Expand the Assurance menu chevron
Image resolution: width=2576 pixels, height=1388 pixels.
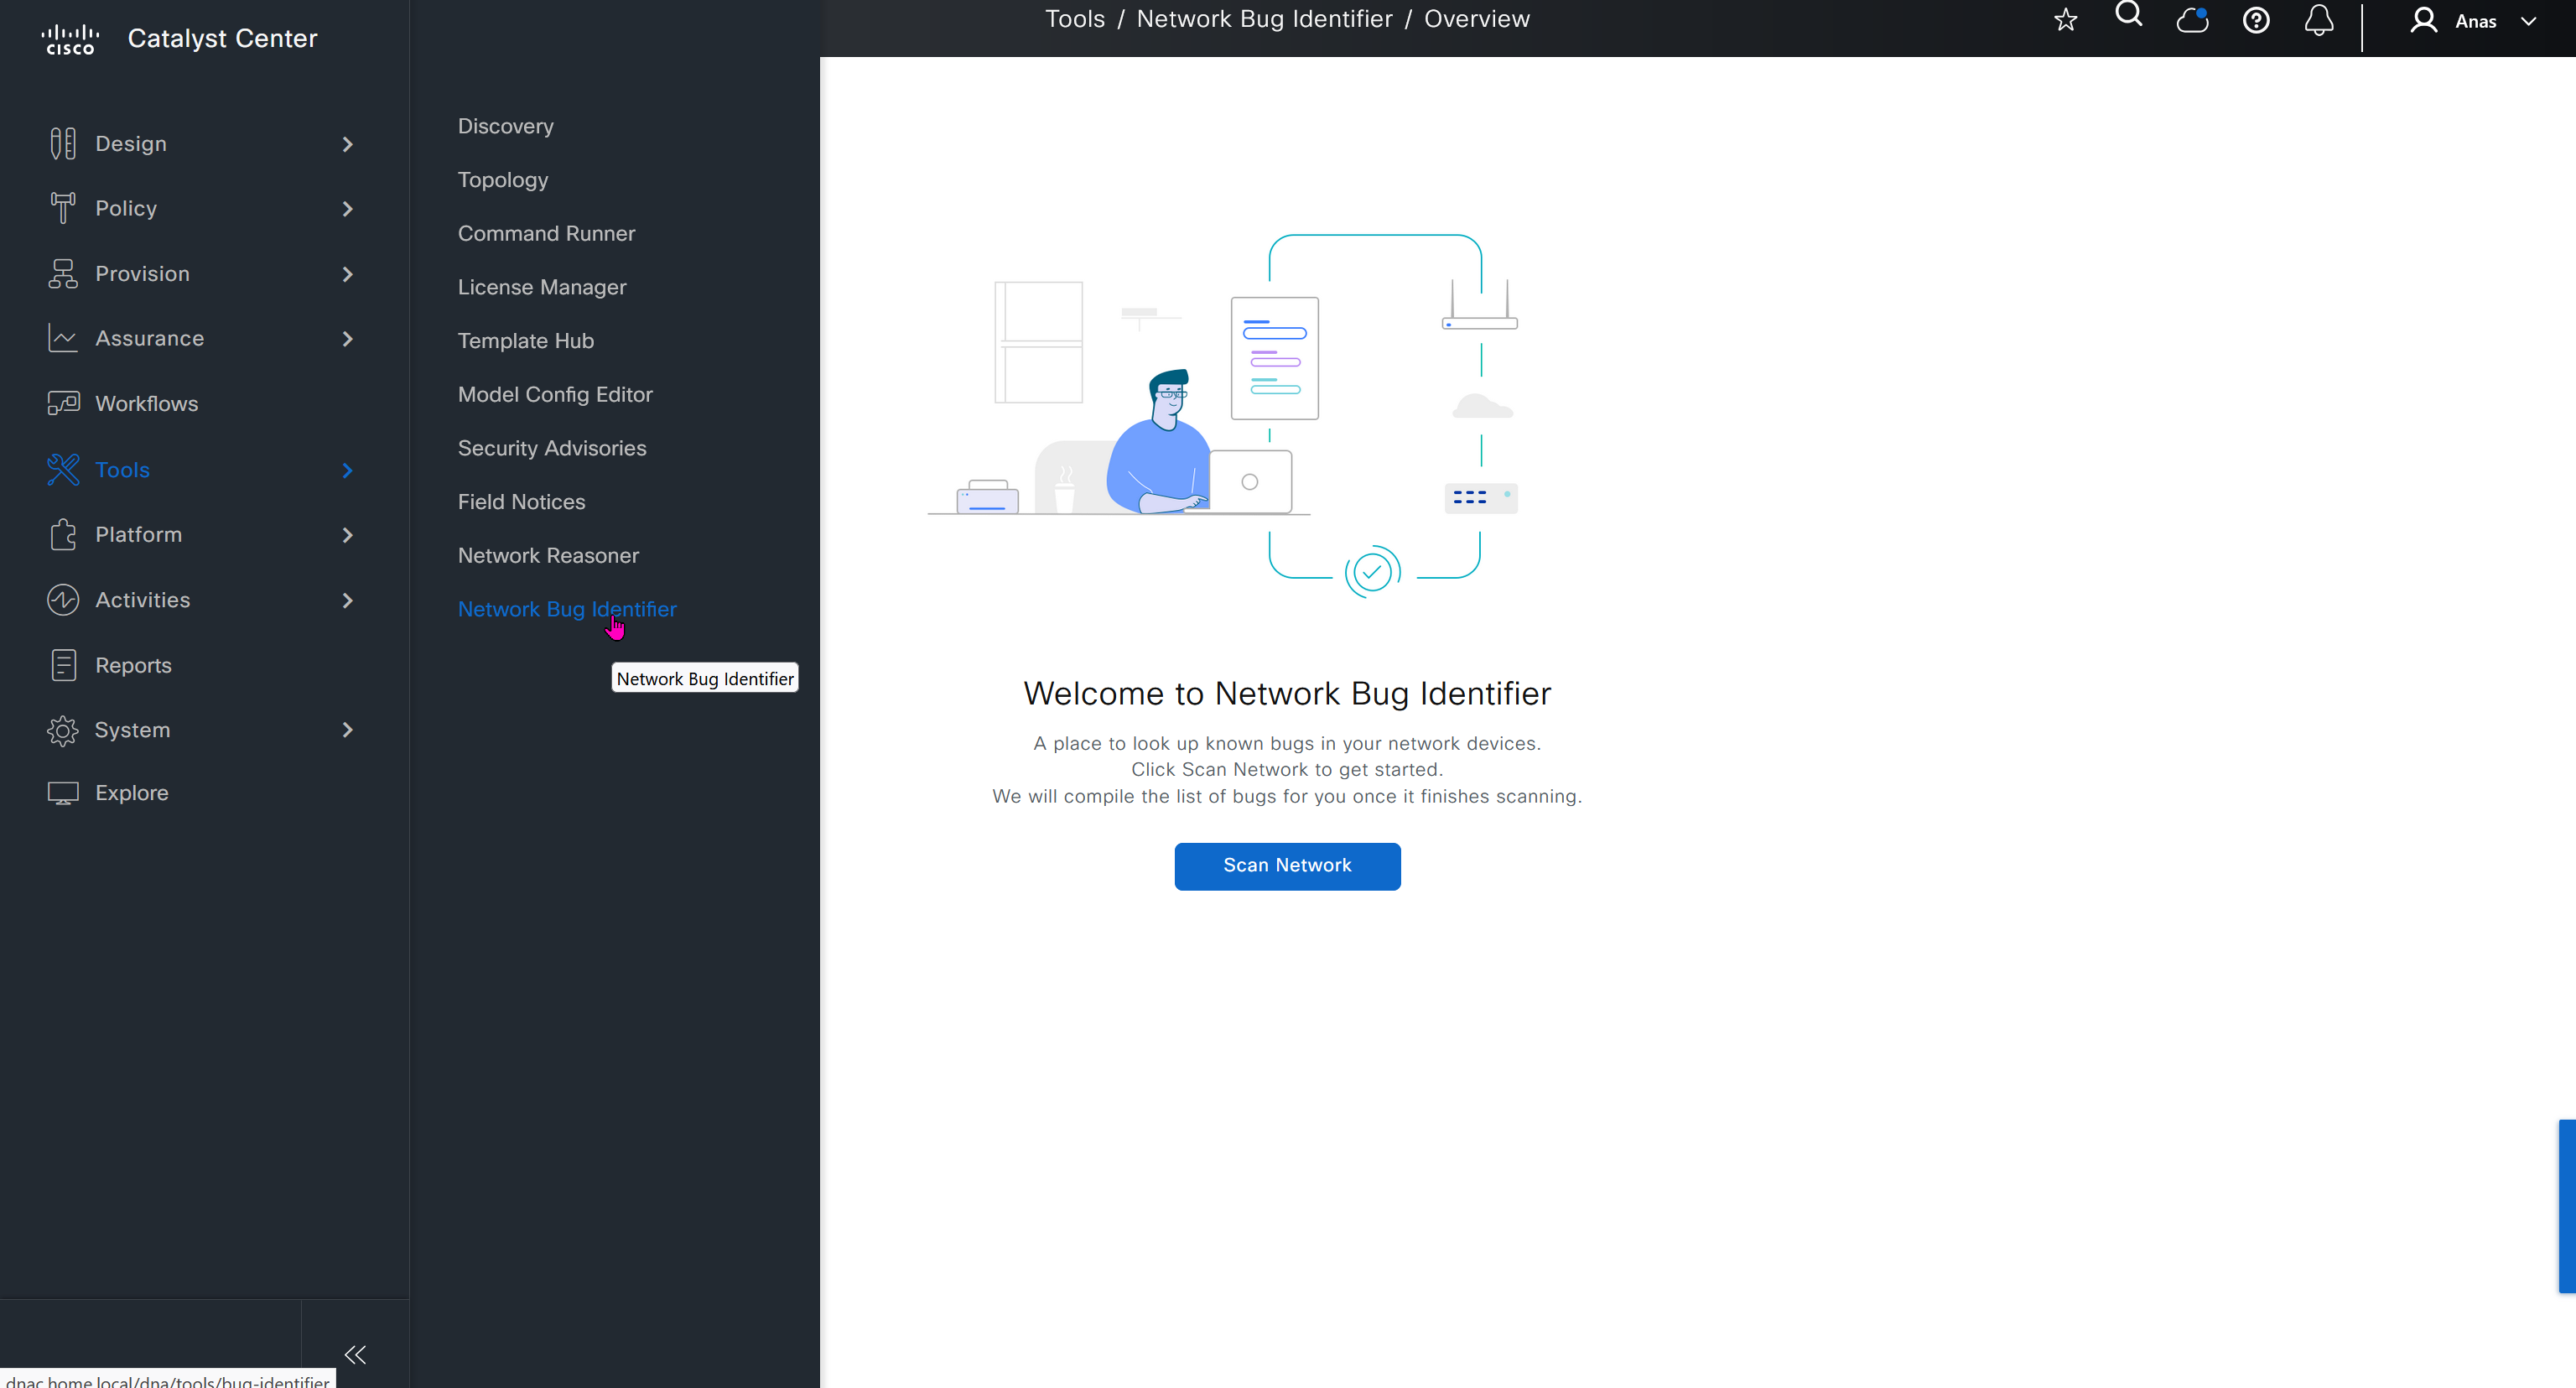347,339
